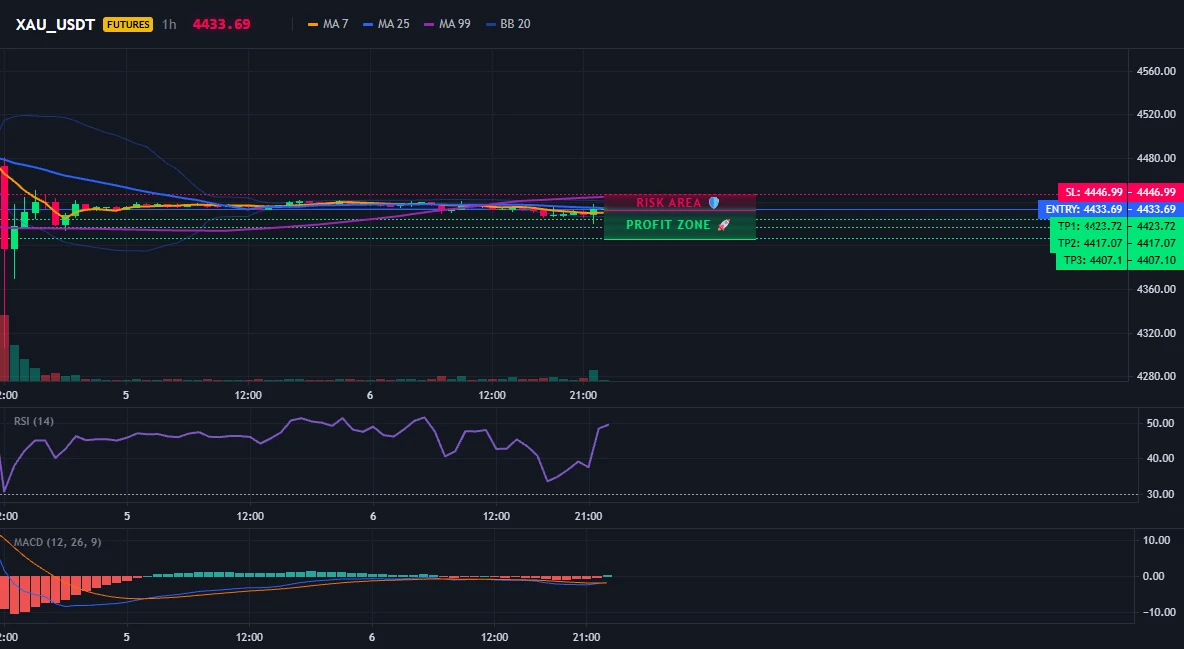
Task: Click the shield icon in RISK AREA
Action: (x=714, y=202)
